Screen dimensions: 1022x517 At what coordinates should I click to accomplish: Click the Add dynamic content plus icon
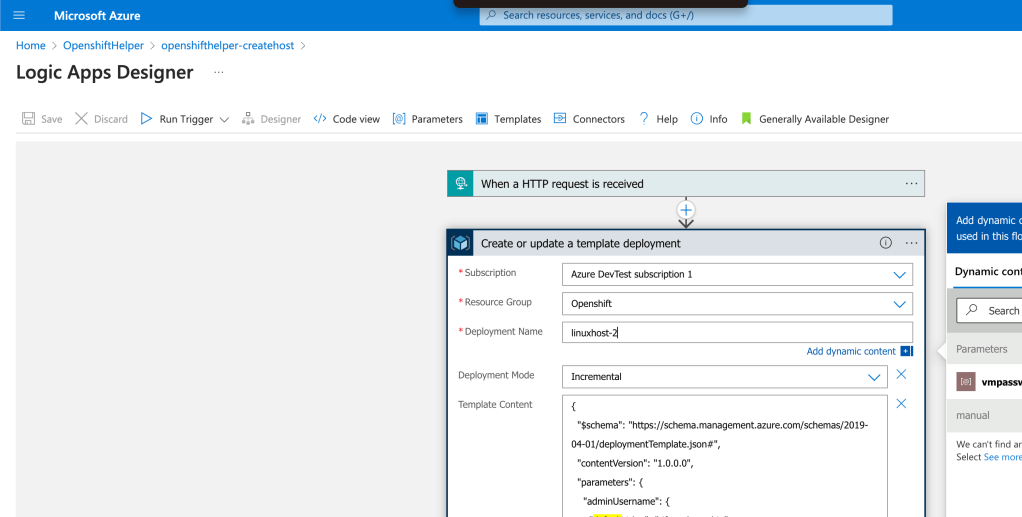(906, 351)
